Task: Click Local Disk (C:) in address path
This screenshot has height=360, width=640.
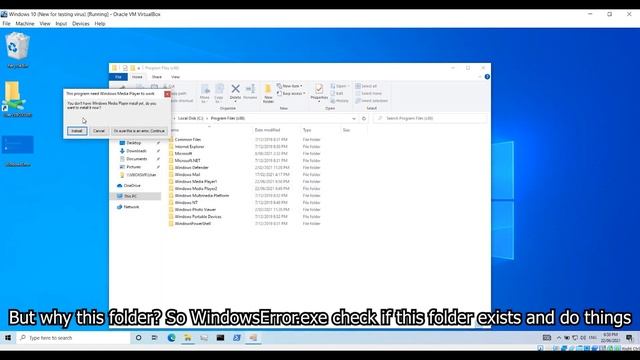Action: click(x=191, y=118)
